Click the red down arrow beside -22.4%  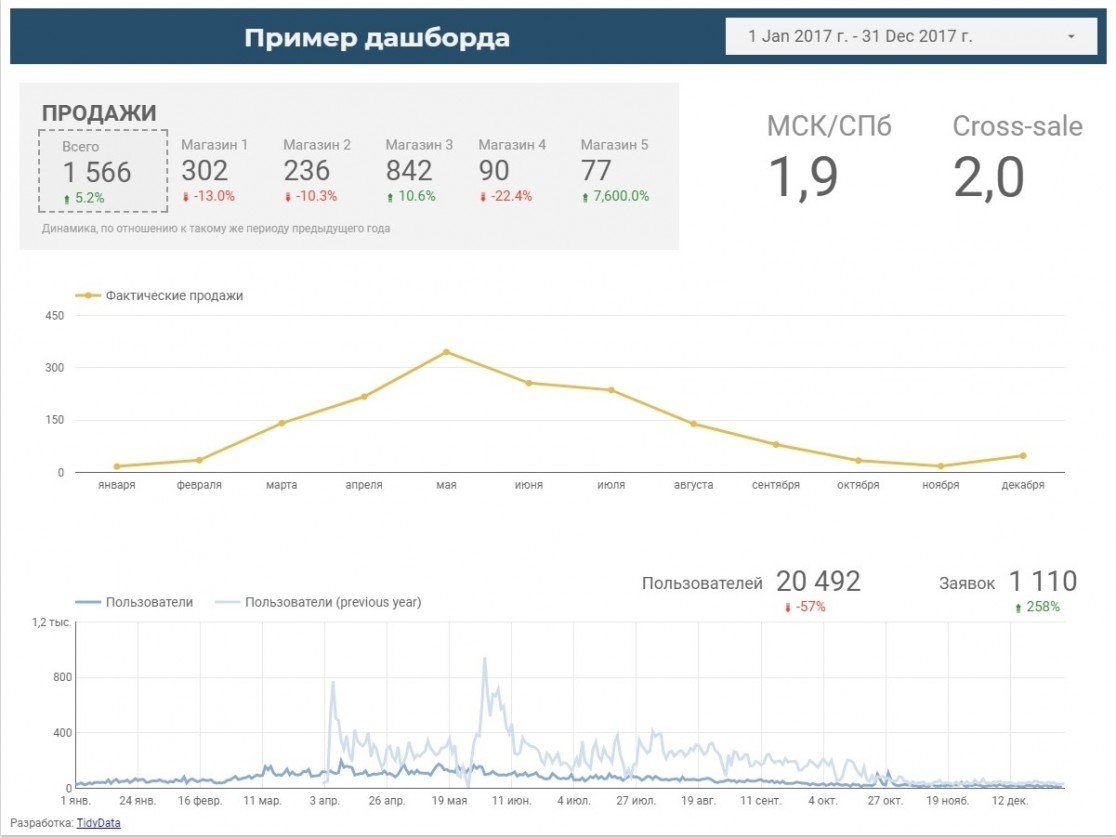point(483,197)
